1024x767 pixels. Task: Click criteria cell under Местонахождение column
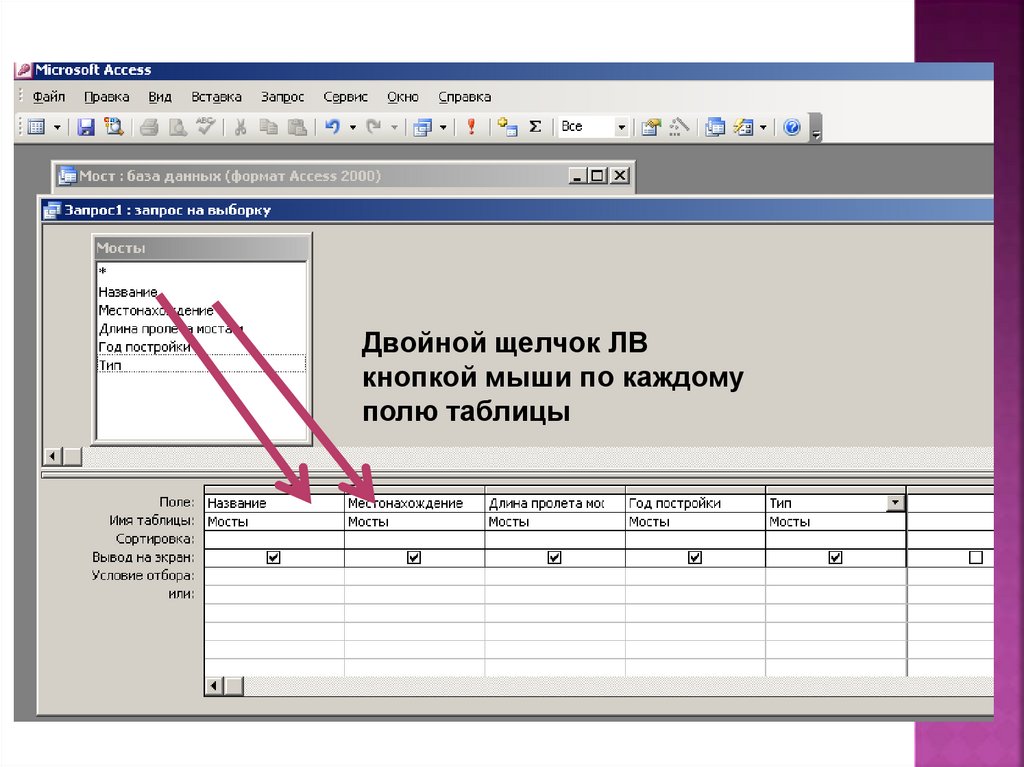(415, 576)
